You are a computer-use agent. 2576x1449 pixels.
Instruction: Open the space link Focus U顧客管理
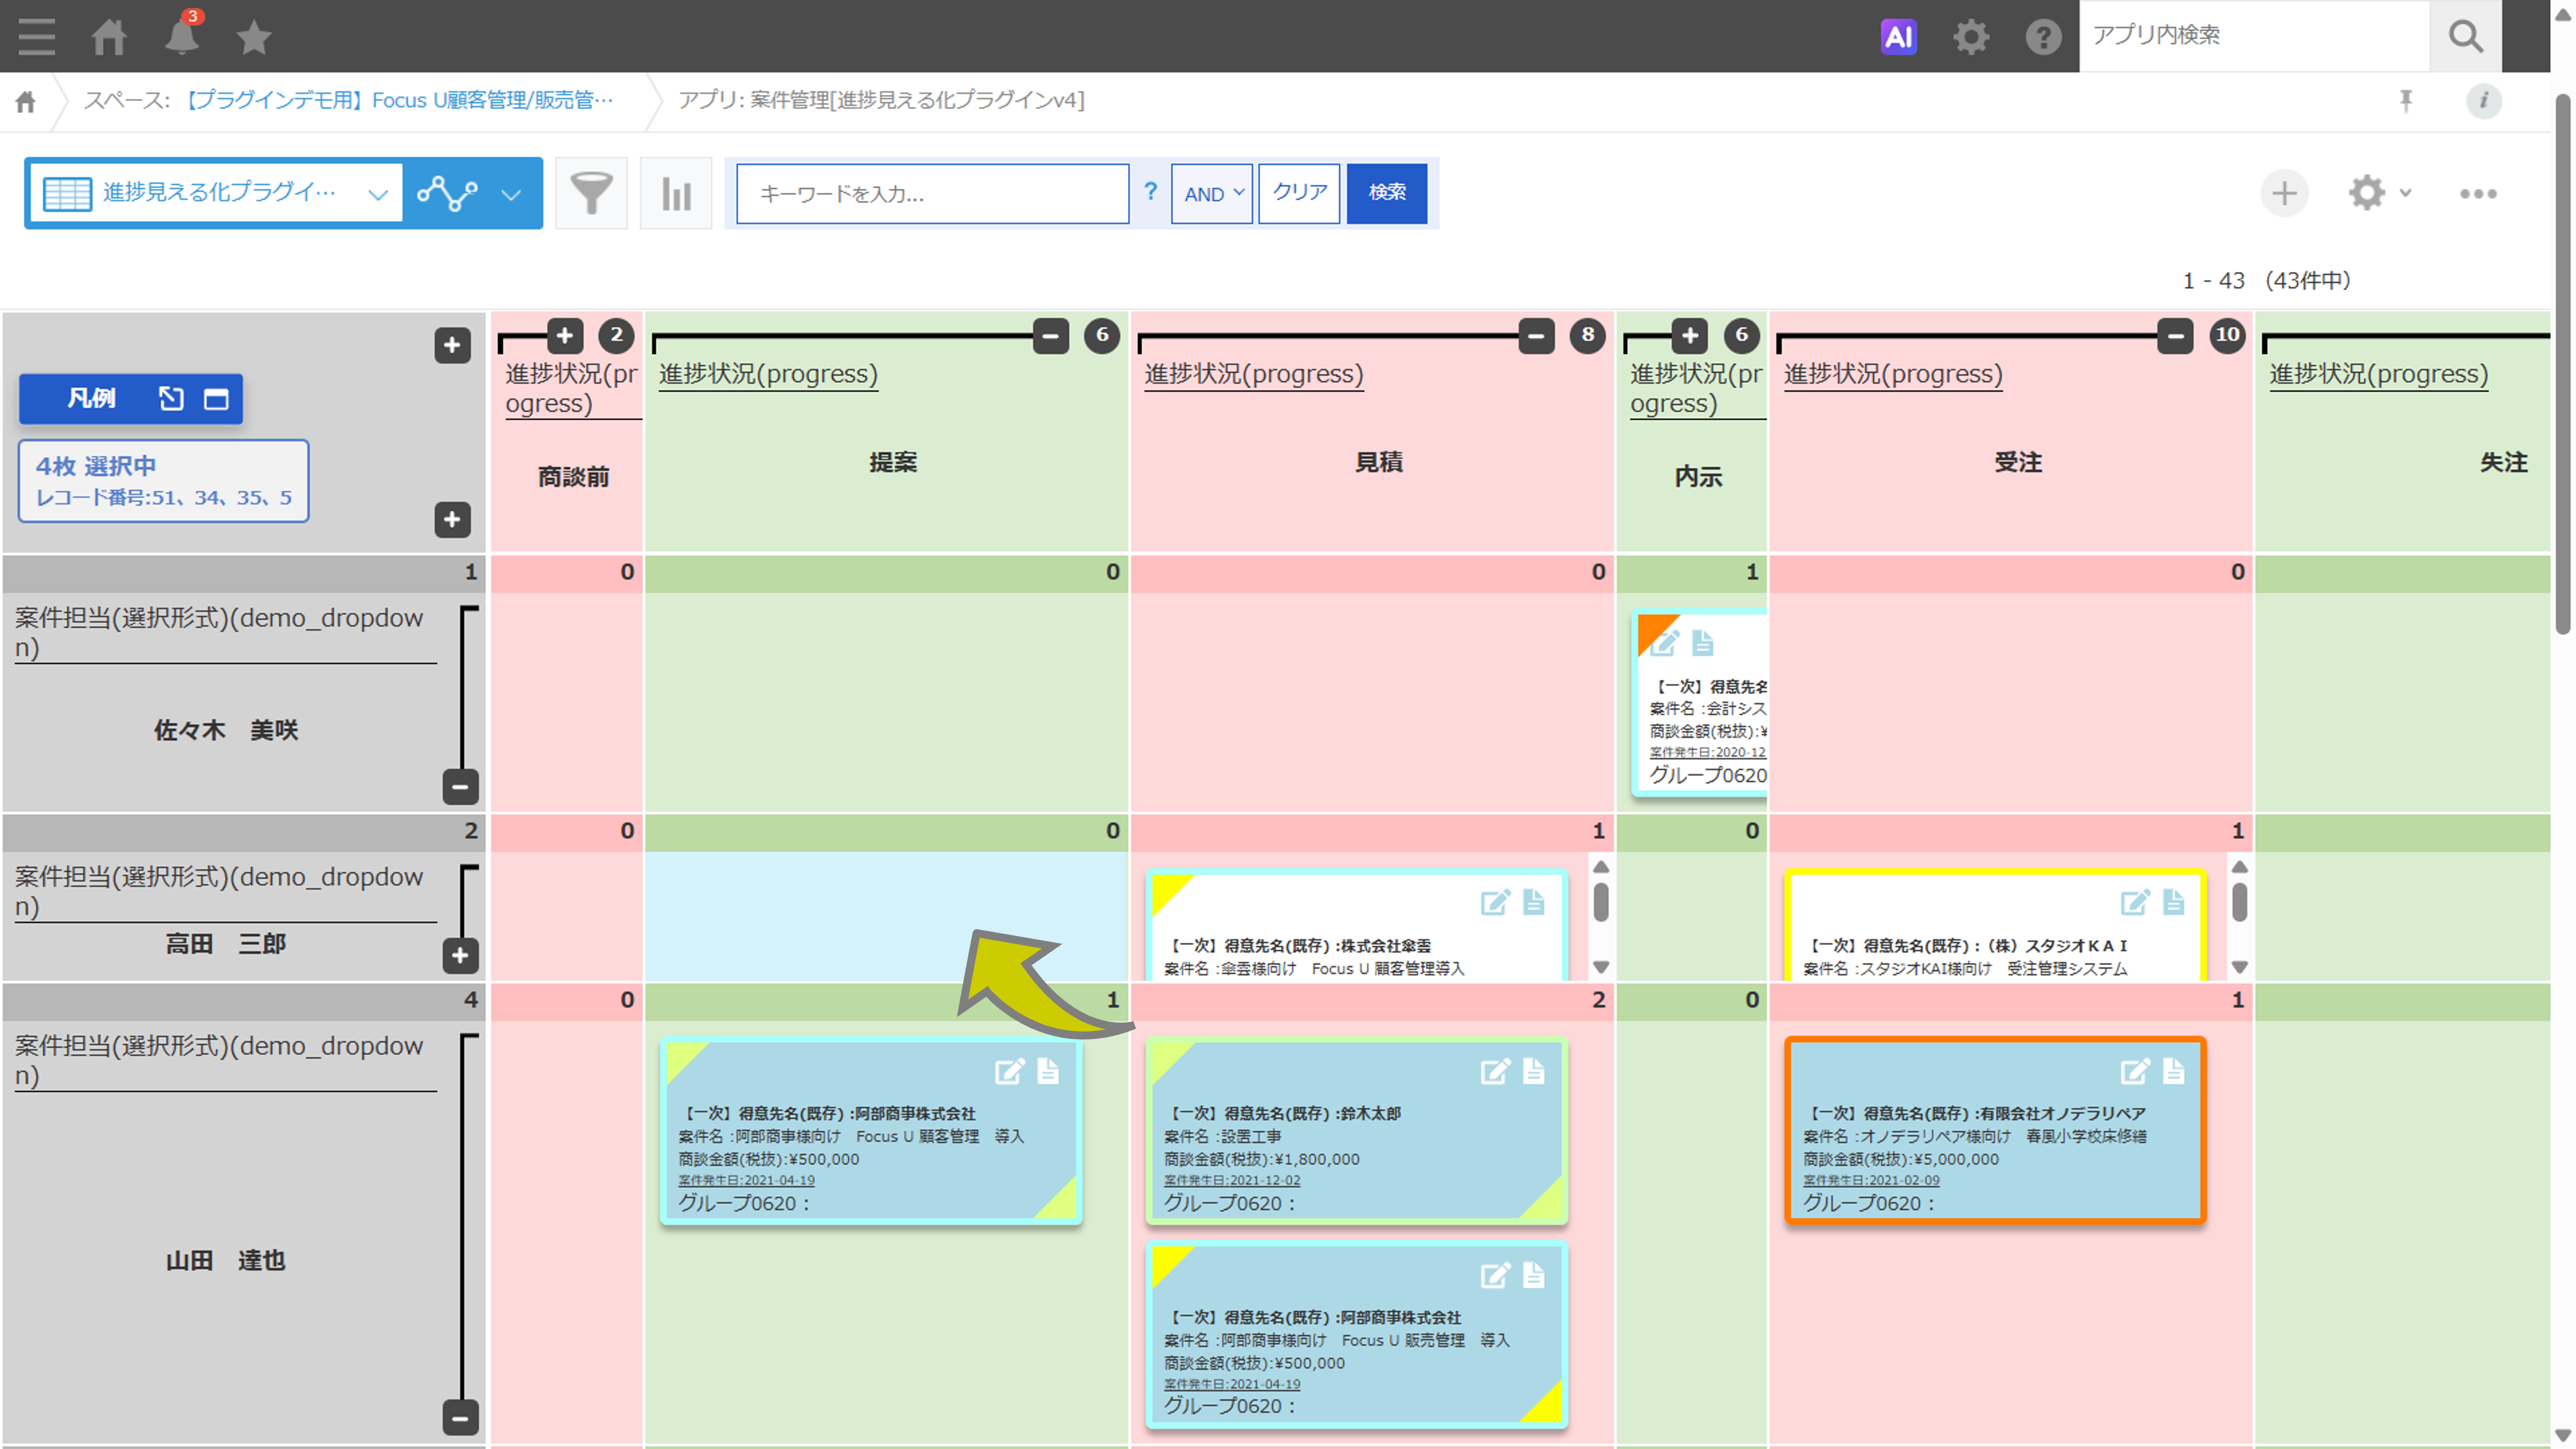click(x=400, y=100)
